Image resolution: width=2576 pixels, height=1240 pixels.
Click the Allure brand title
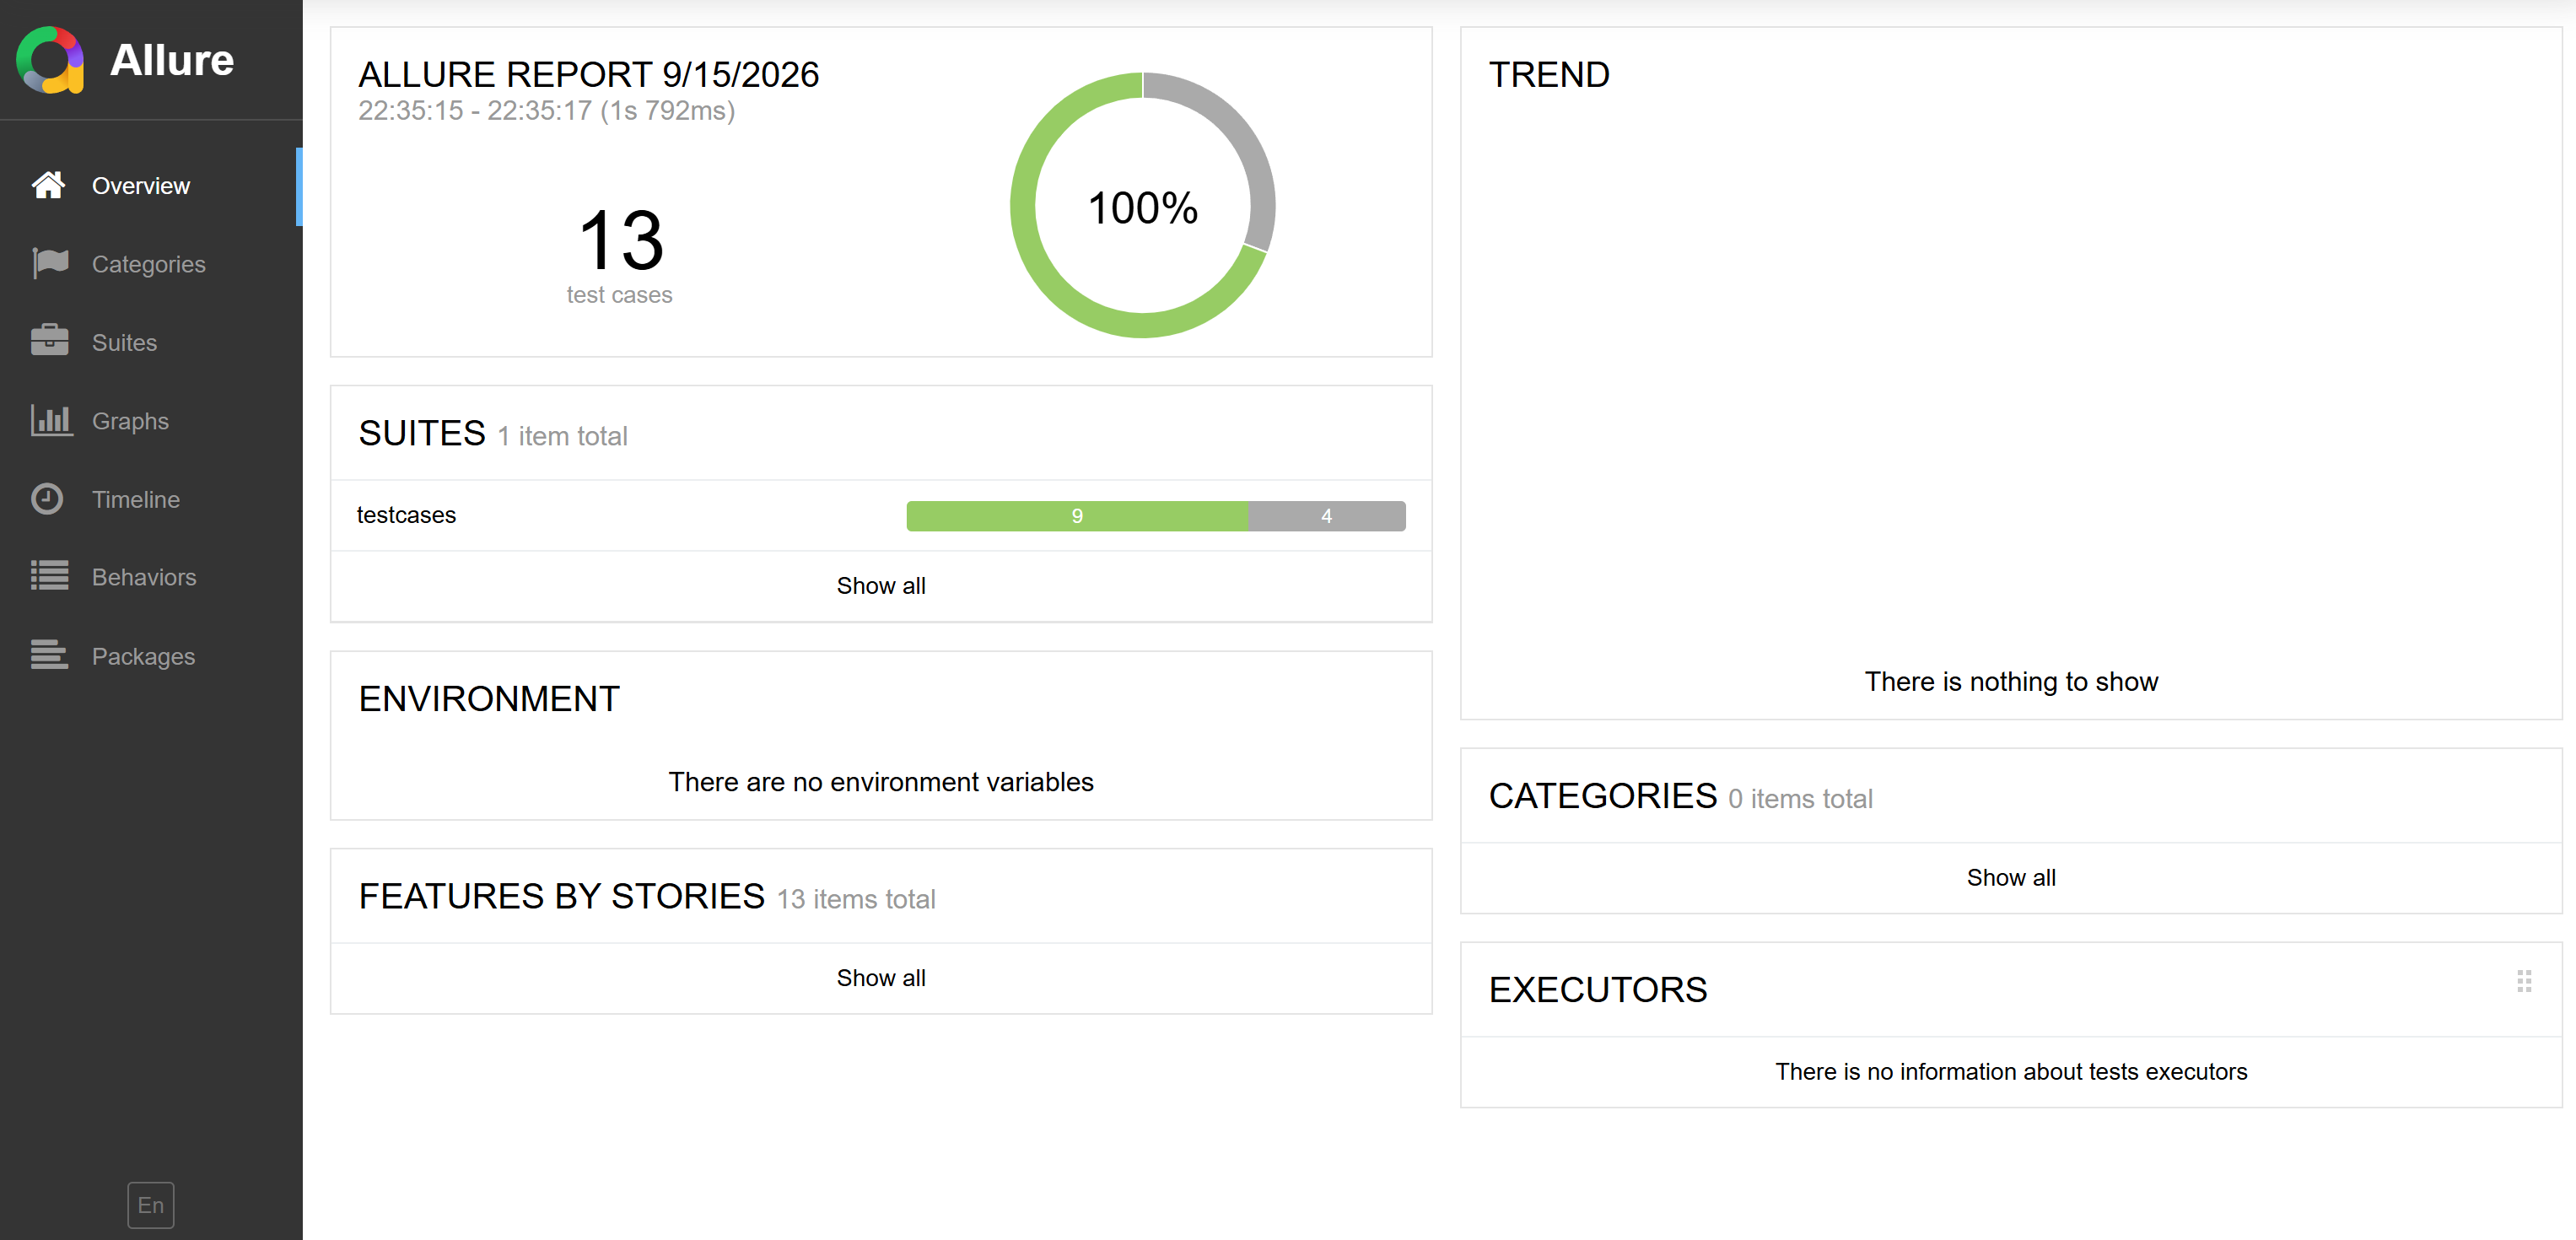172,60
